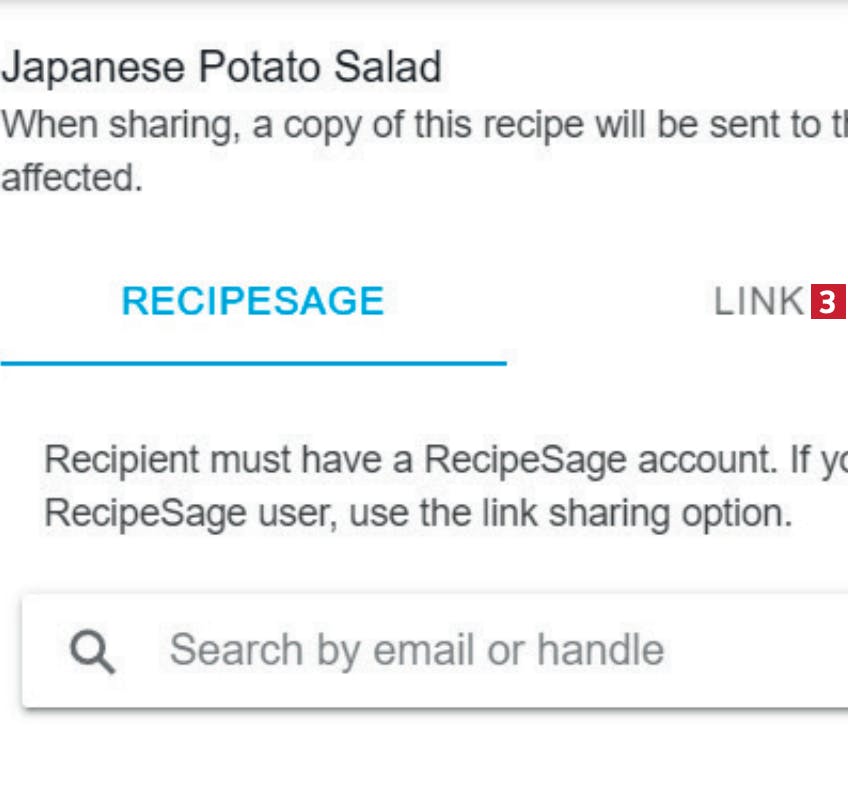The width and height of the screenshot is (848, 800).
Task: Click the word 'handle' in the search placeholder
Action: coord(600,649)
